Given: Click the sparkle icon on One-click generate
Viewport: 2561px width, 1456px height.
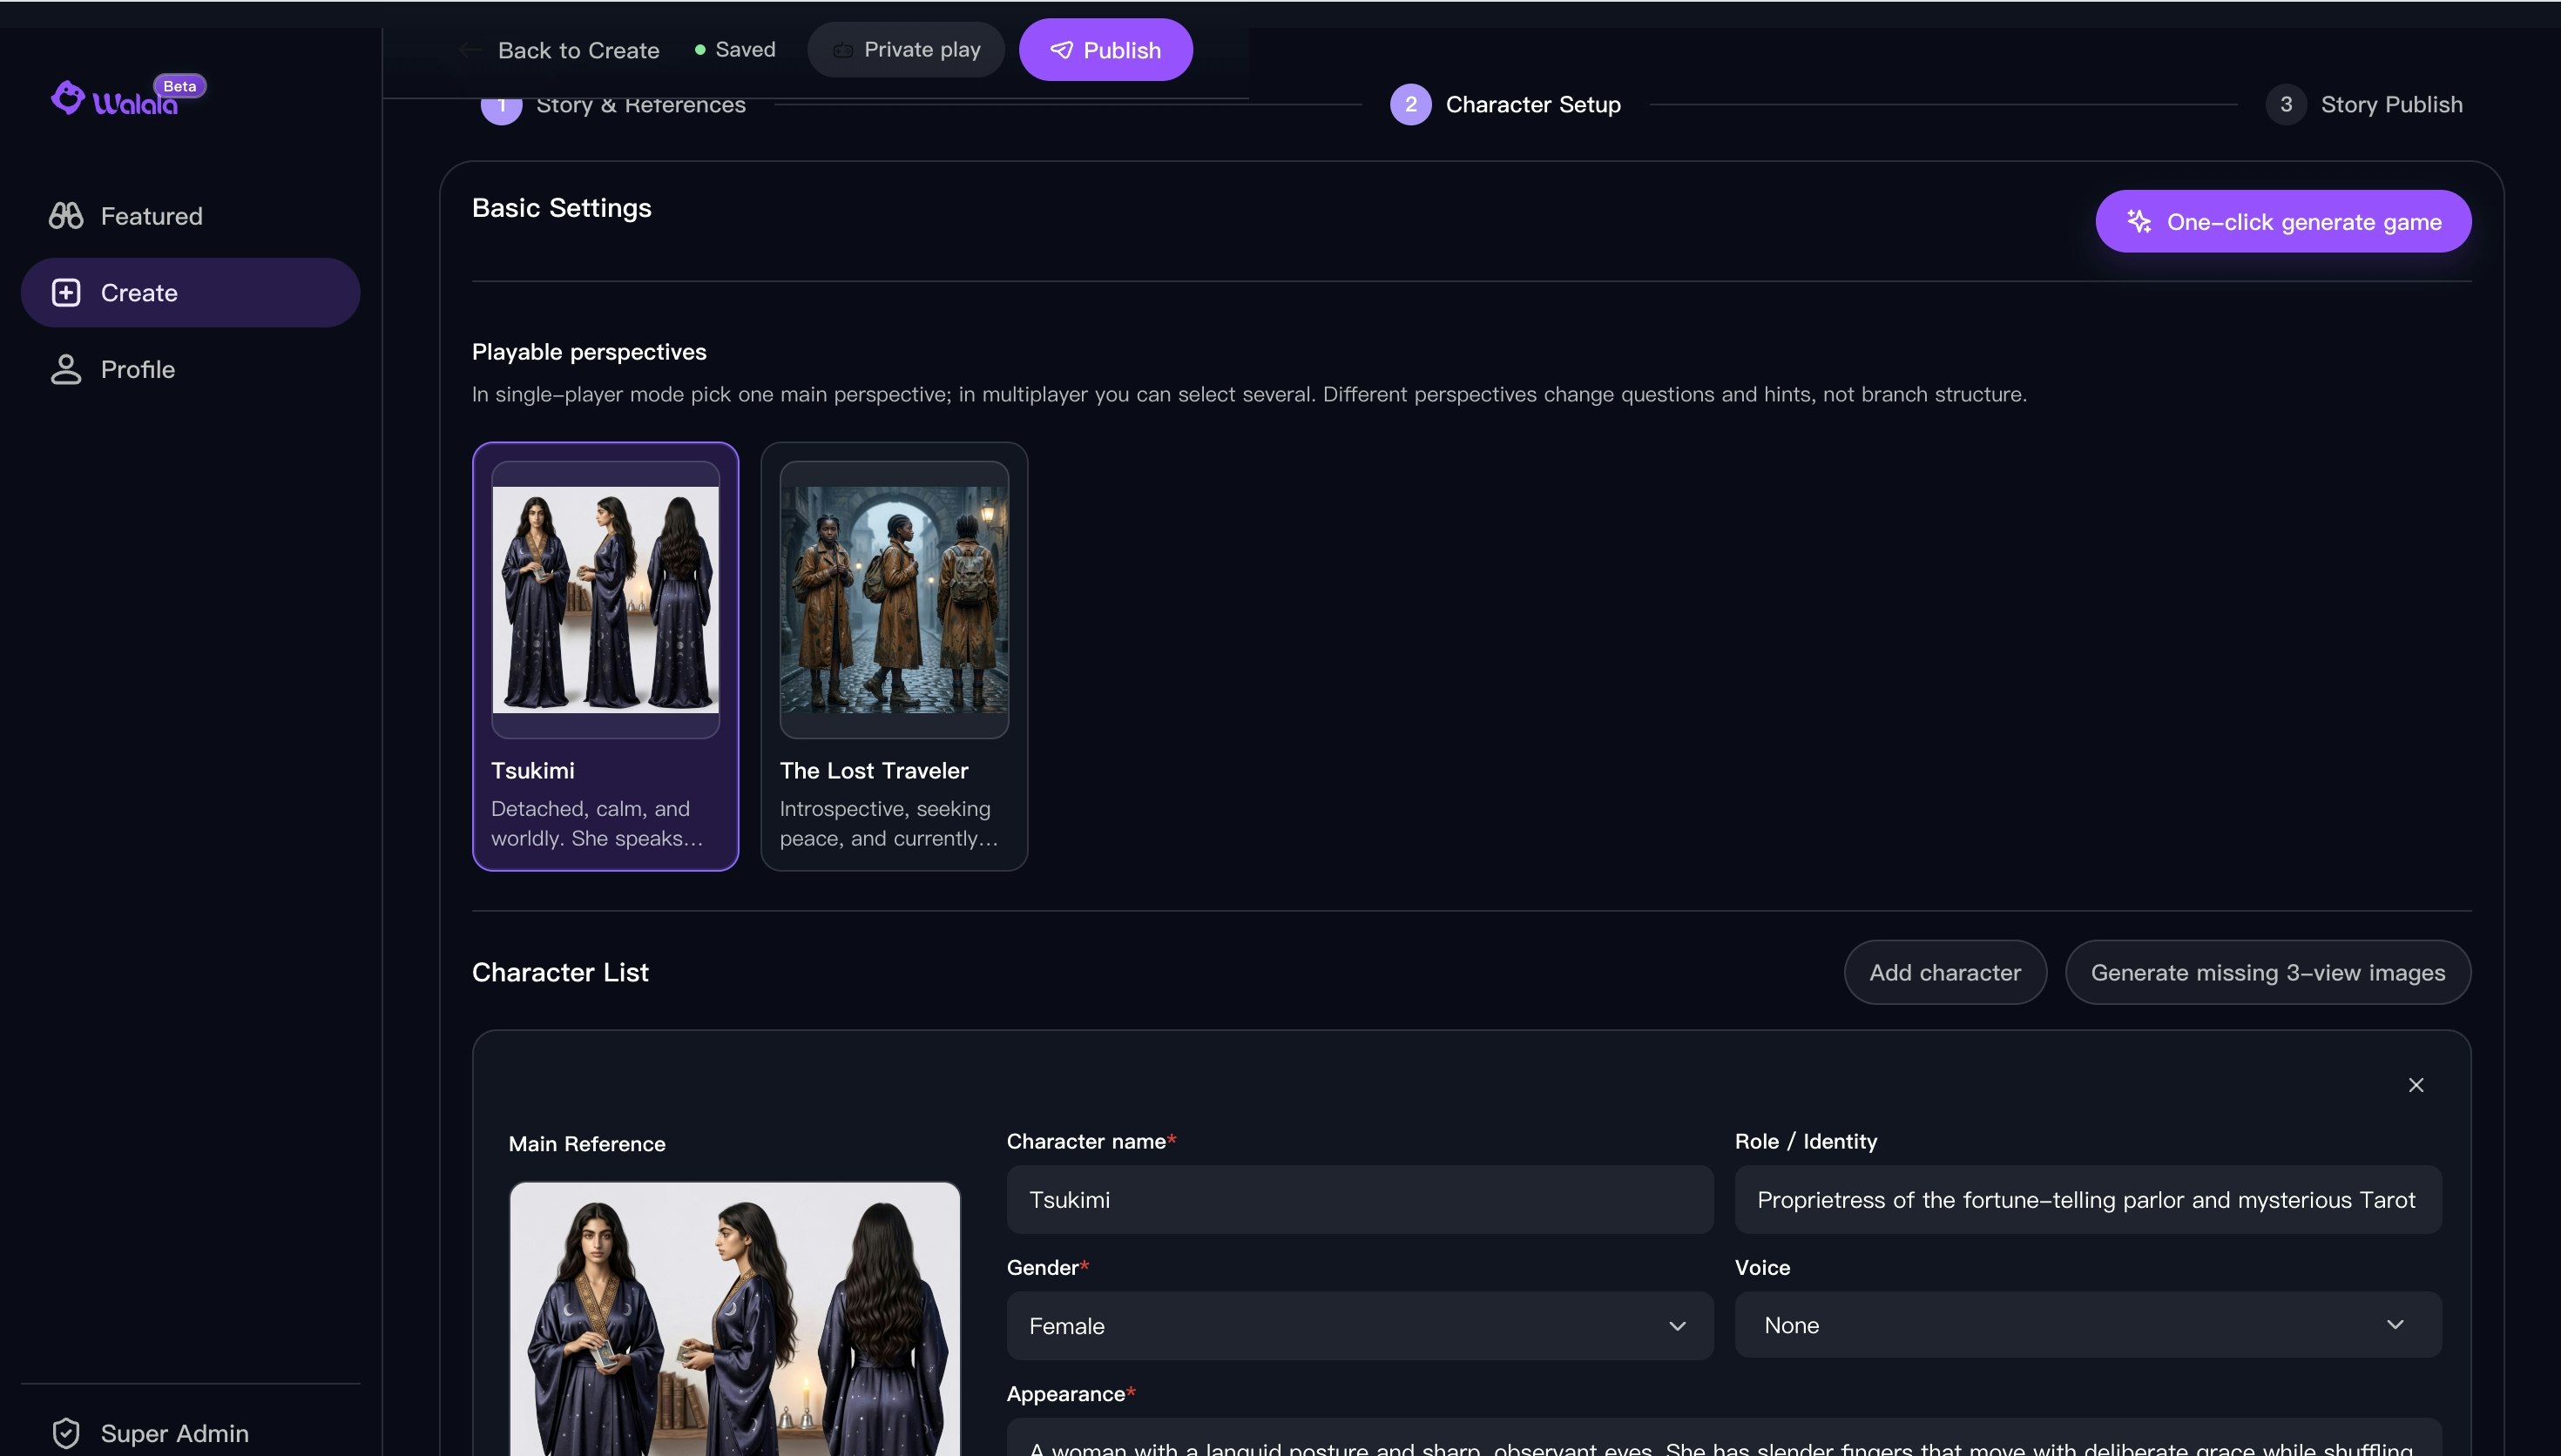Looking at the screenshot, I should coord(2139,221).
